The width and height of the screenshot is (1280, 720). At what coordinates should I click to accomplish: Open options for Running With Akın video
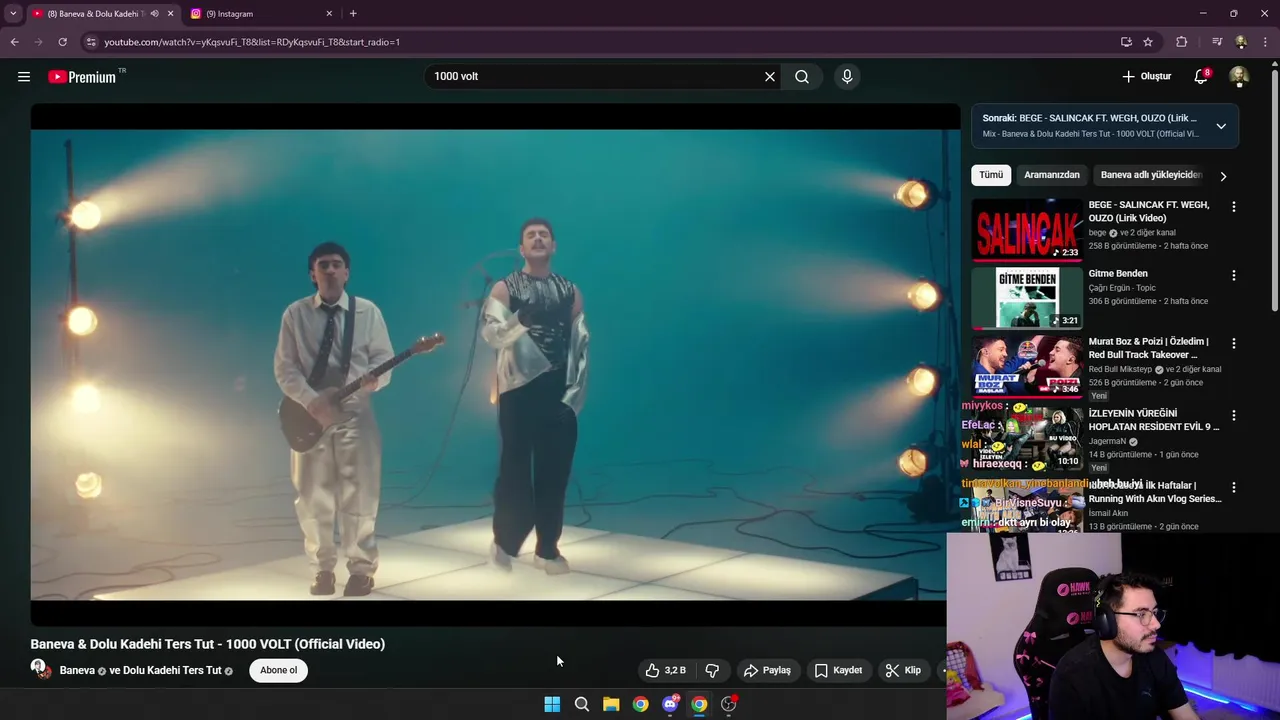[x=1233, y=487]
